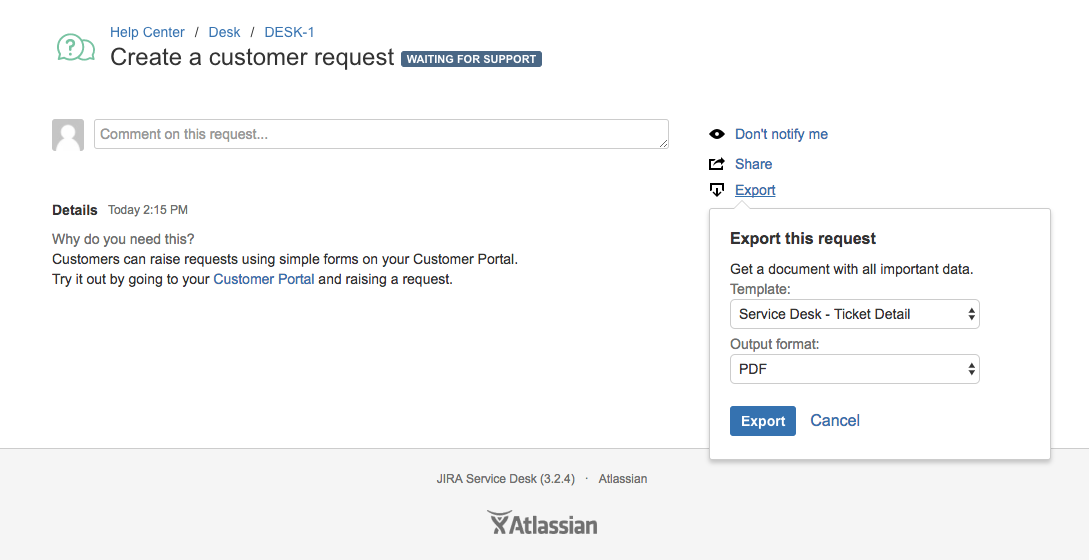Image resolution: width=1089 pixels, height=560 pixels.
Task: Click the user avatar next to comment box
Action: click(x=68, y=135)
